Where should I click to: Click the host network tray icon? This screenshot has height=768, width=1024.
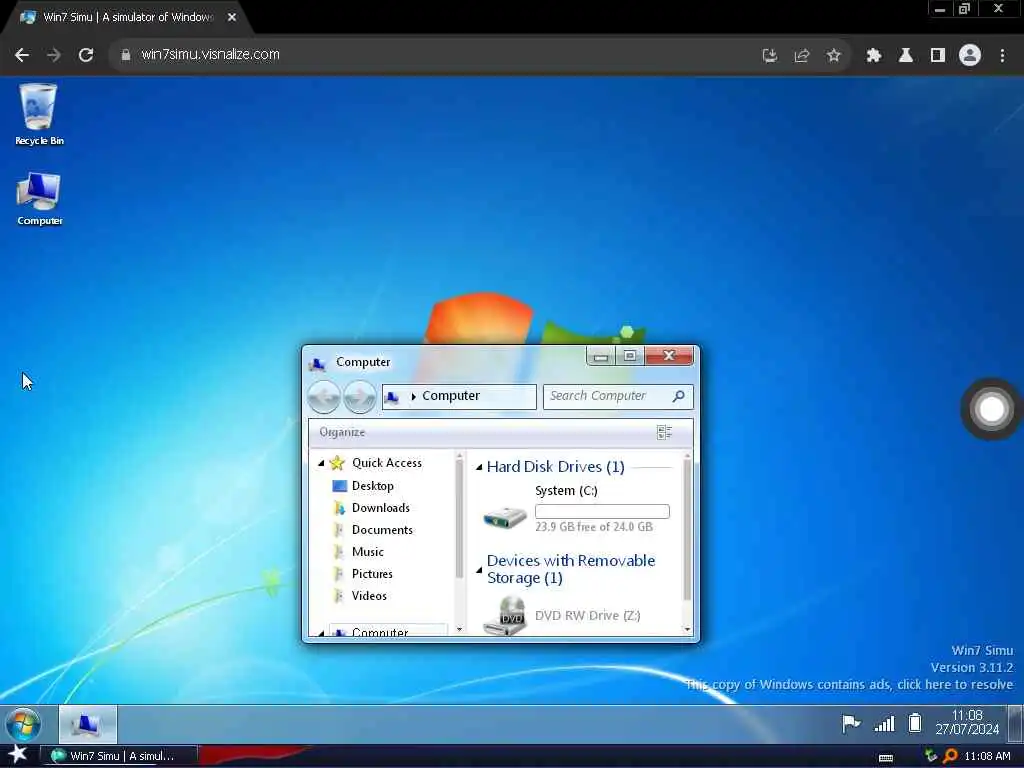tap(930, 756)
